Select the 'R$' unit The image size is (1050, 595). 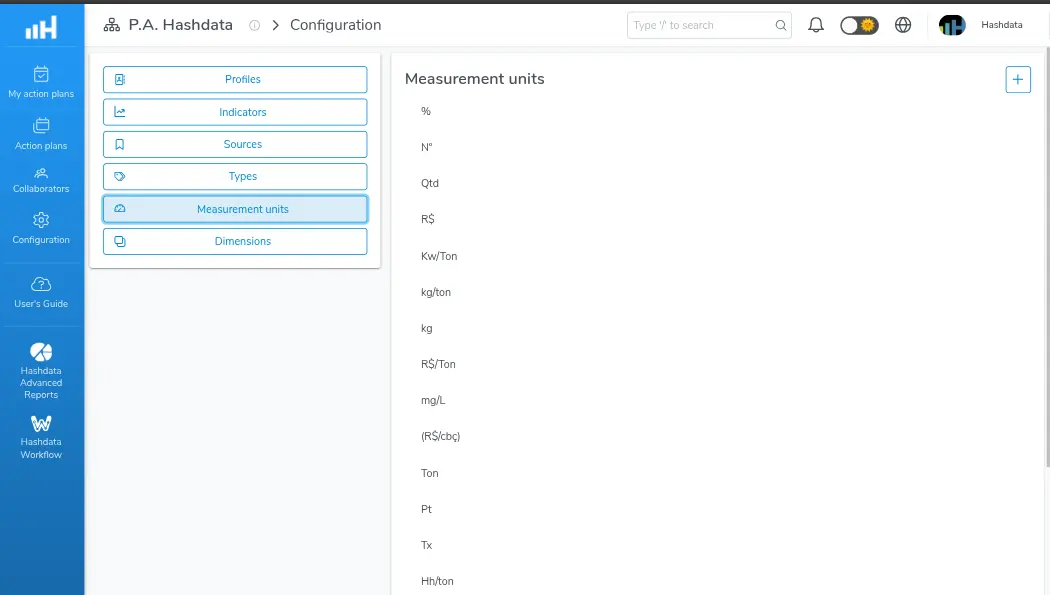click(x=428, y=220)
